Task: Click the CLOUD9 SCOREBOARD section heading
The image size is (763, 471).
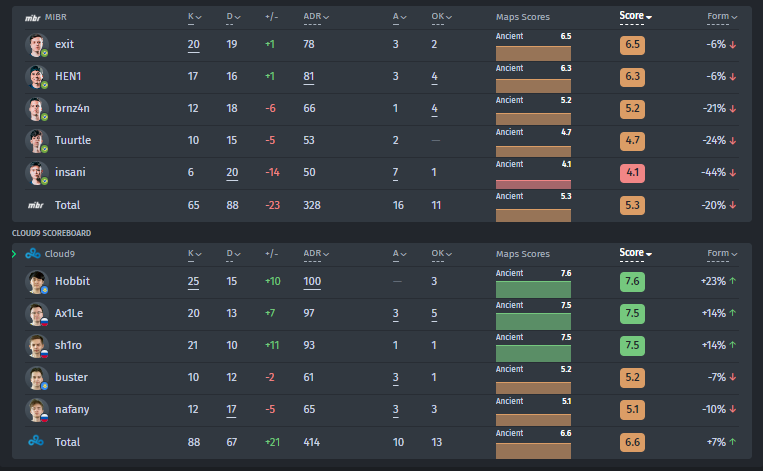Action: click(52, 234)
